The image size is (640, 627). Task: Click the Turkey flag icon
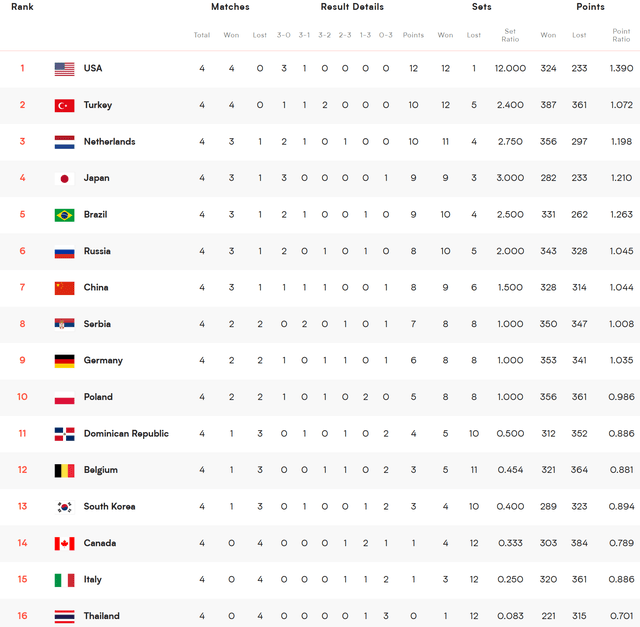tap(64, 105)
